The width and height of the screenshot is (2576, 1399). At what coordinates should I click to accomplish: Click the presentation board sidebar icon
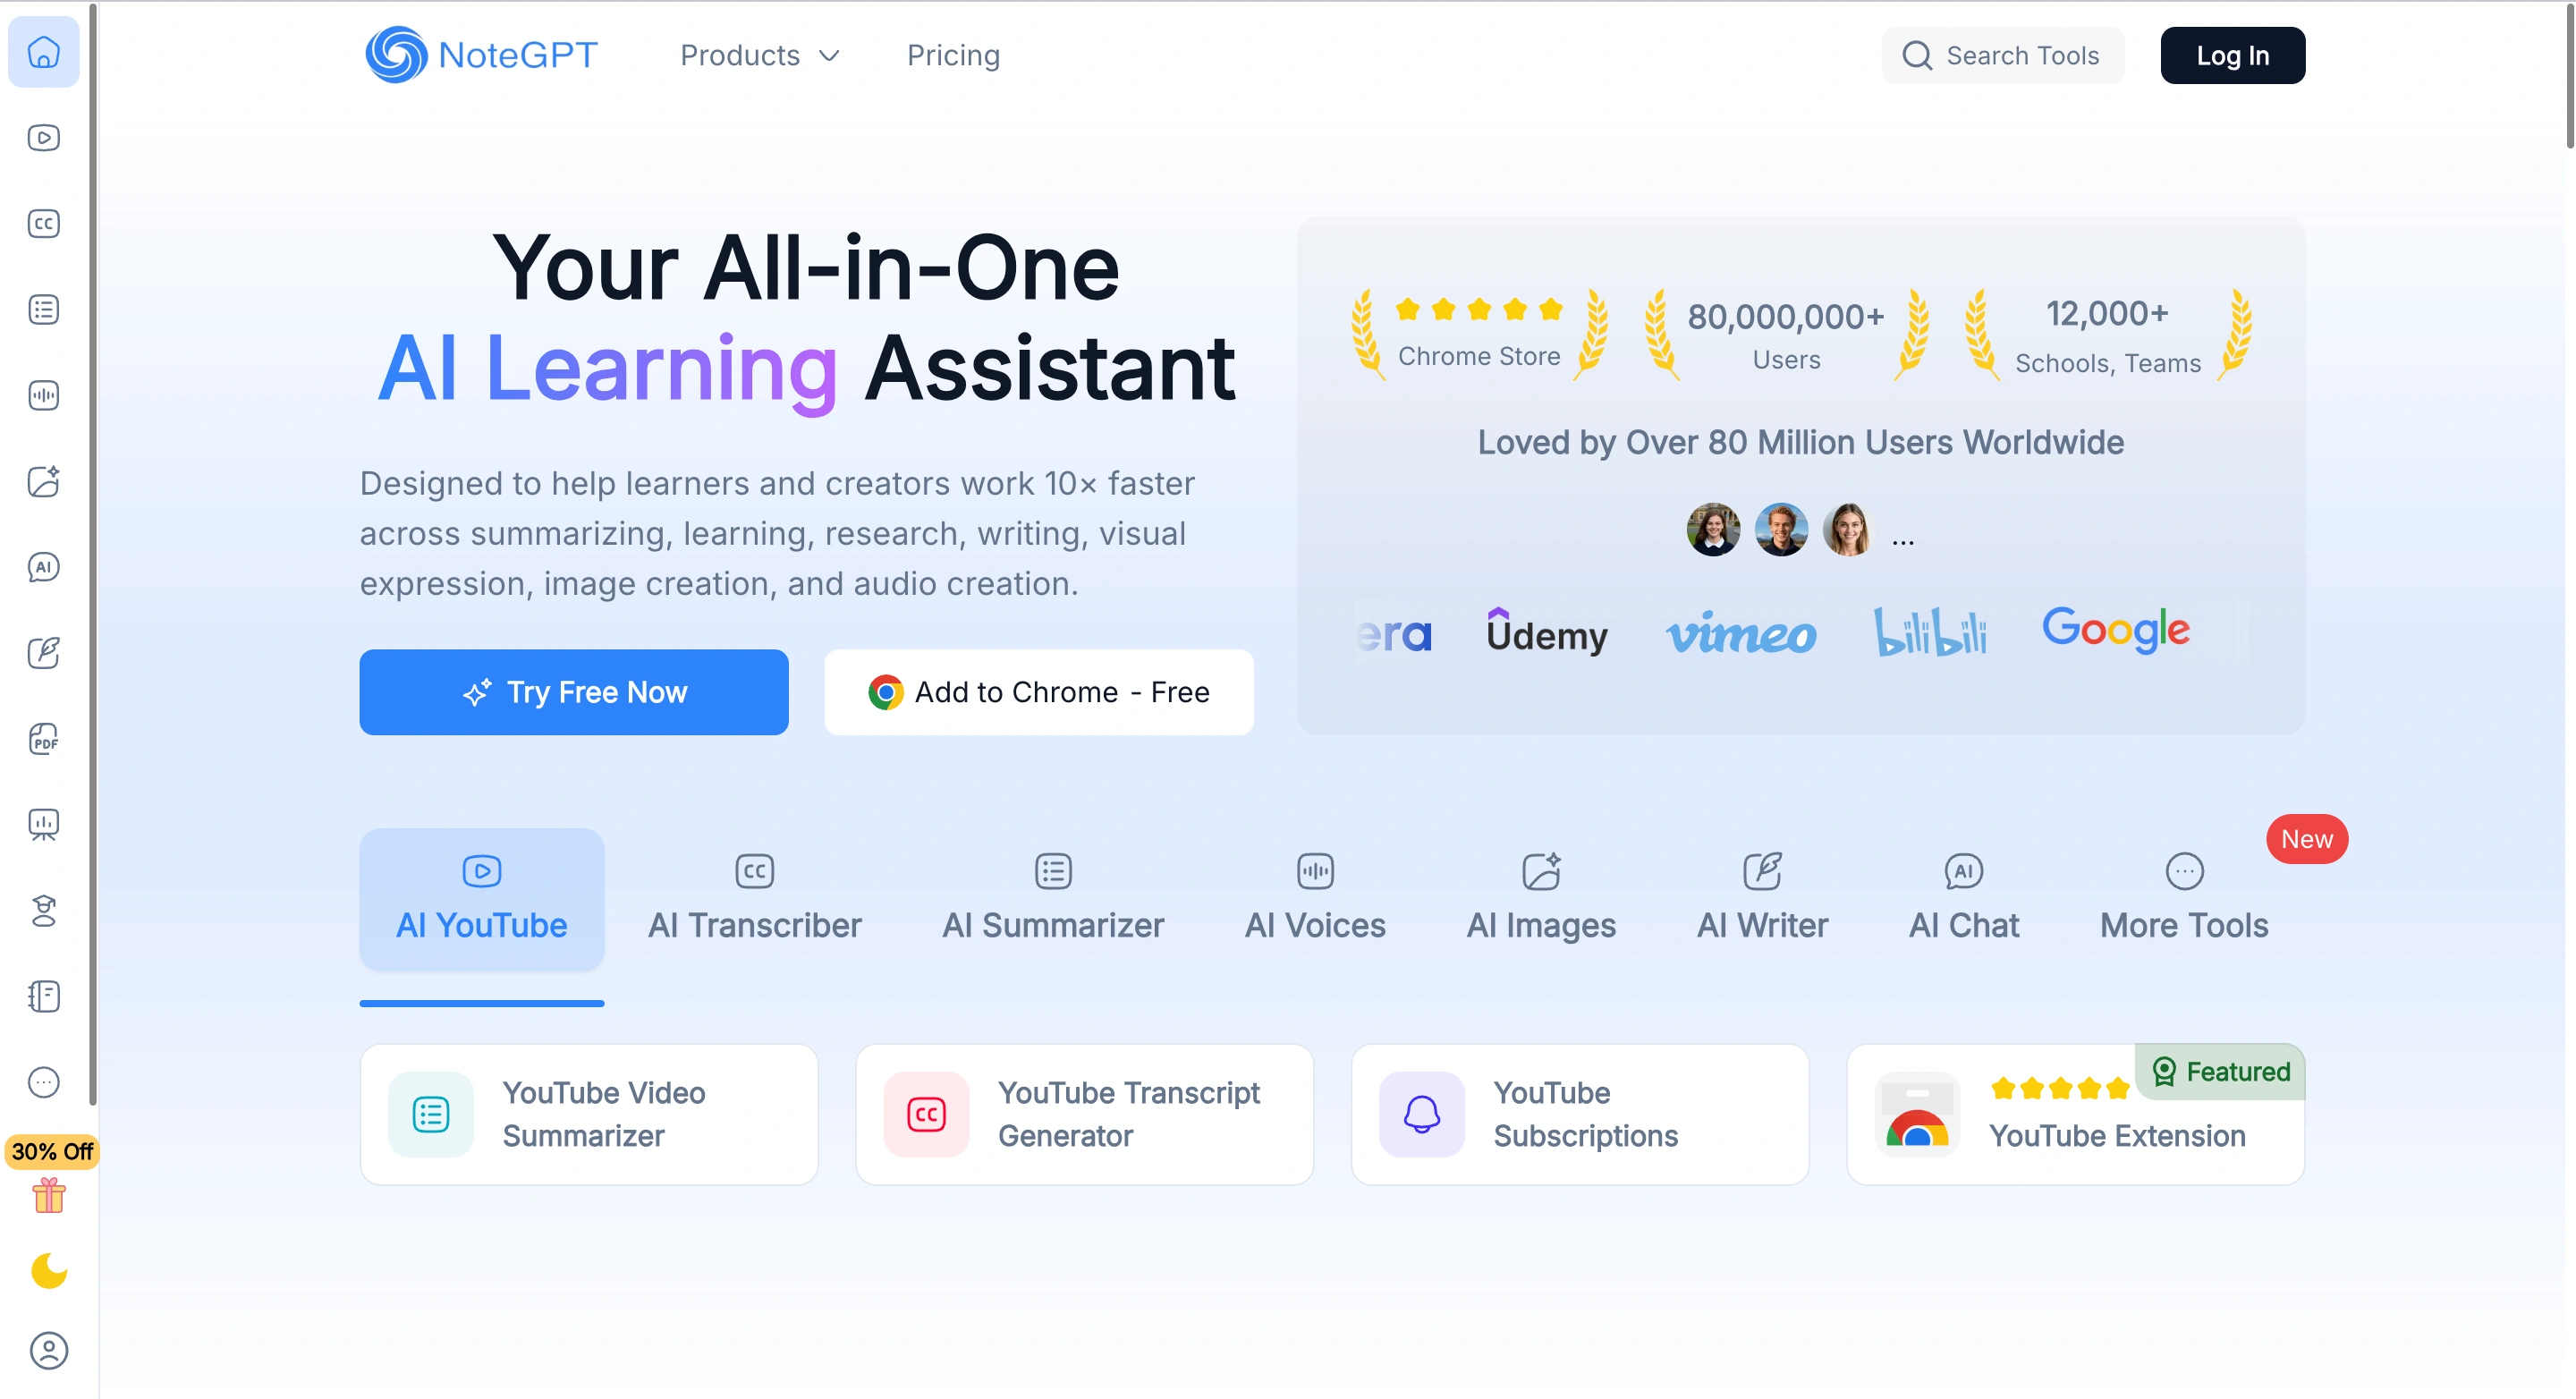click(43, 825)
